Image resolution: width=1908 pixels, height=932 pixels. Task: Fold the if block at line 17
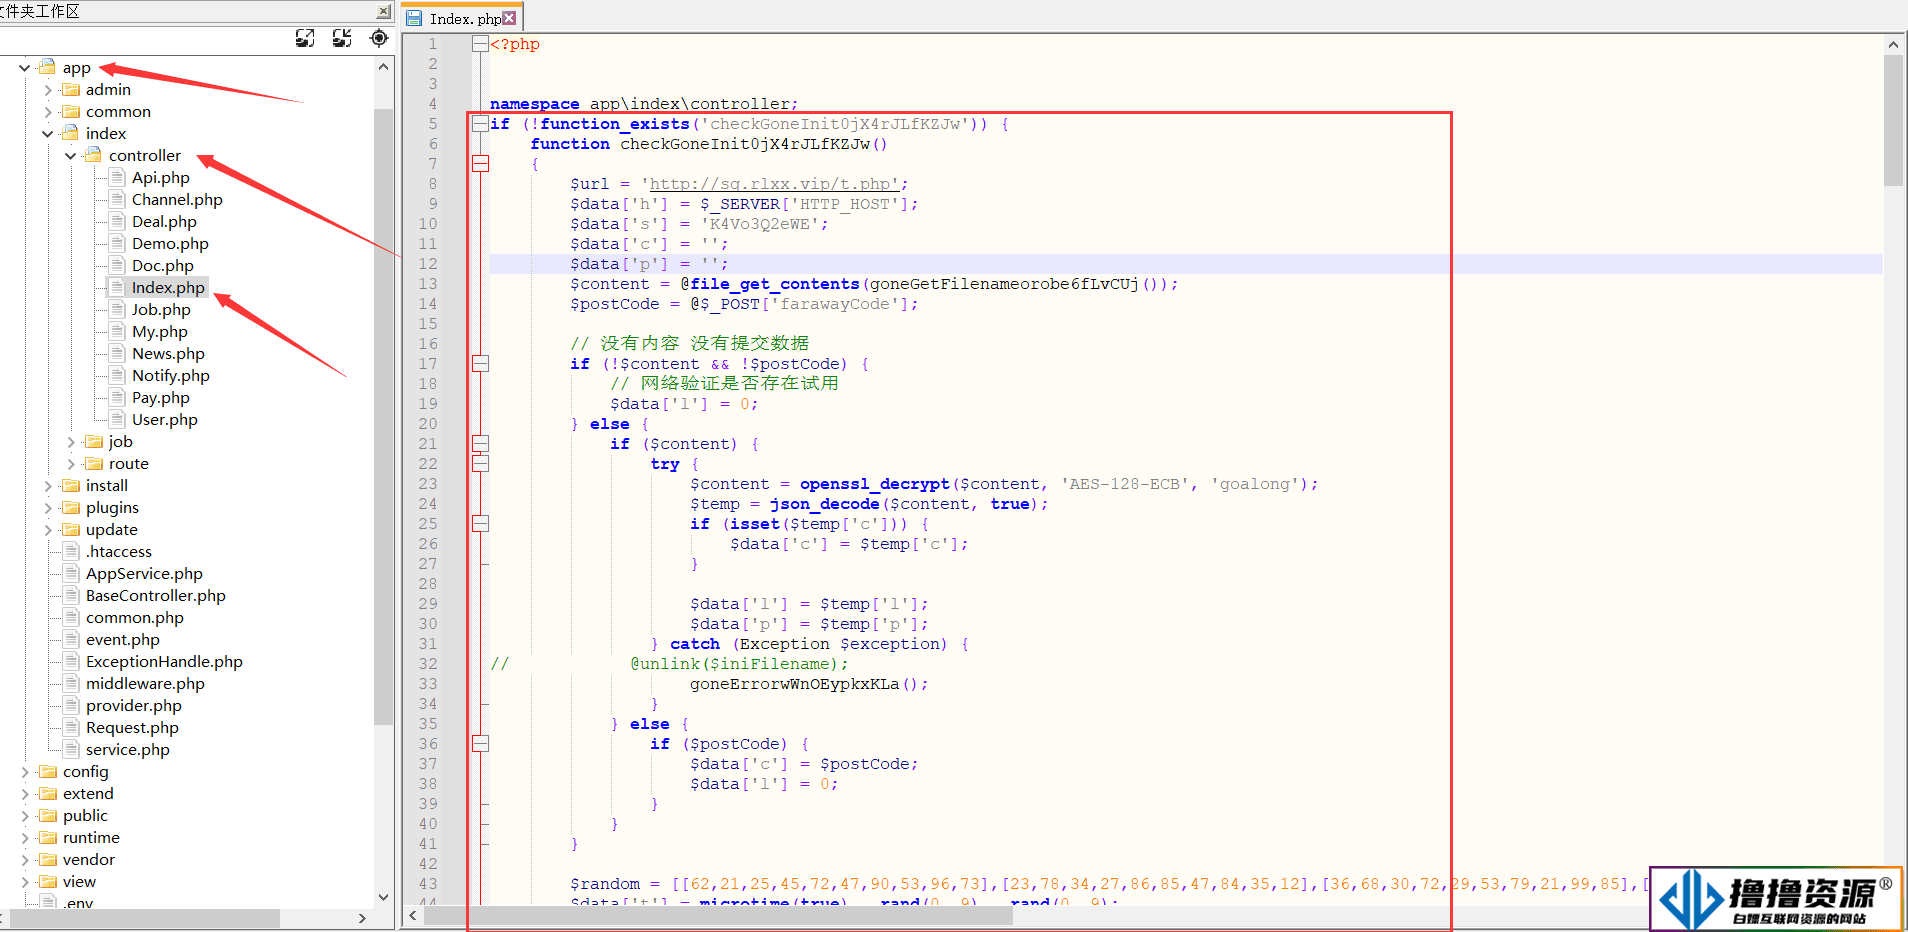click(480, 364)
